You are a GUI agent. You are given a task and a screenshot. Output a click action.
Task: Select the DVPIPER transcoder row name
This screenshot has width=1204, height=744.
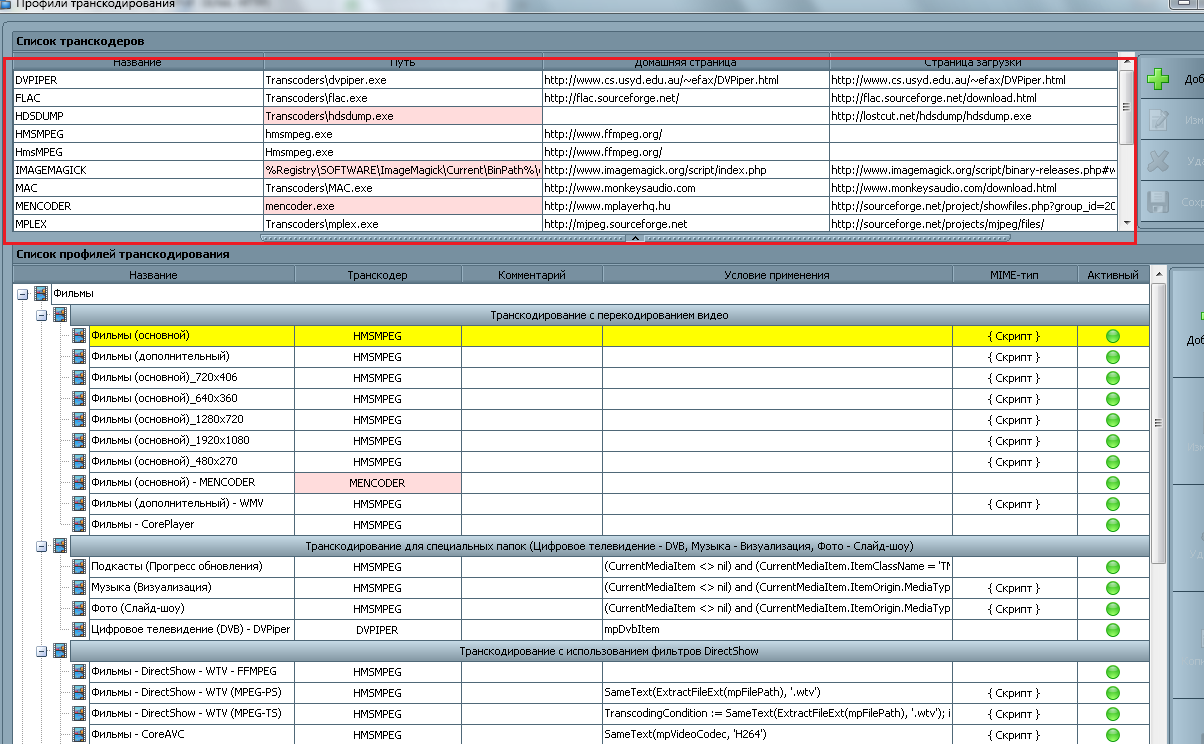[x=138, y=80]
